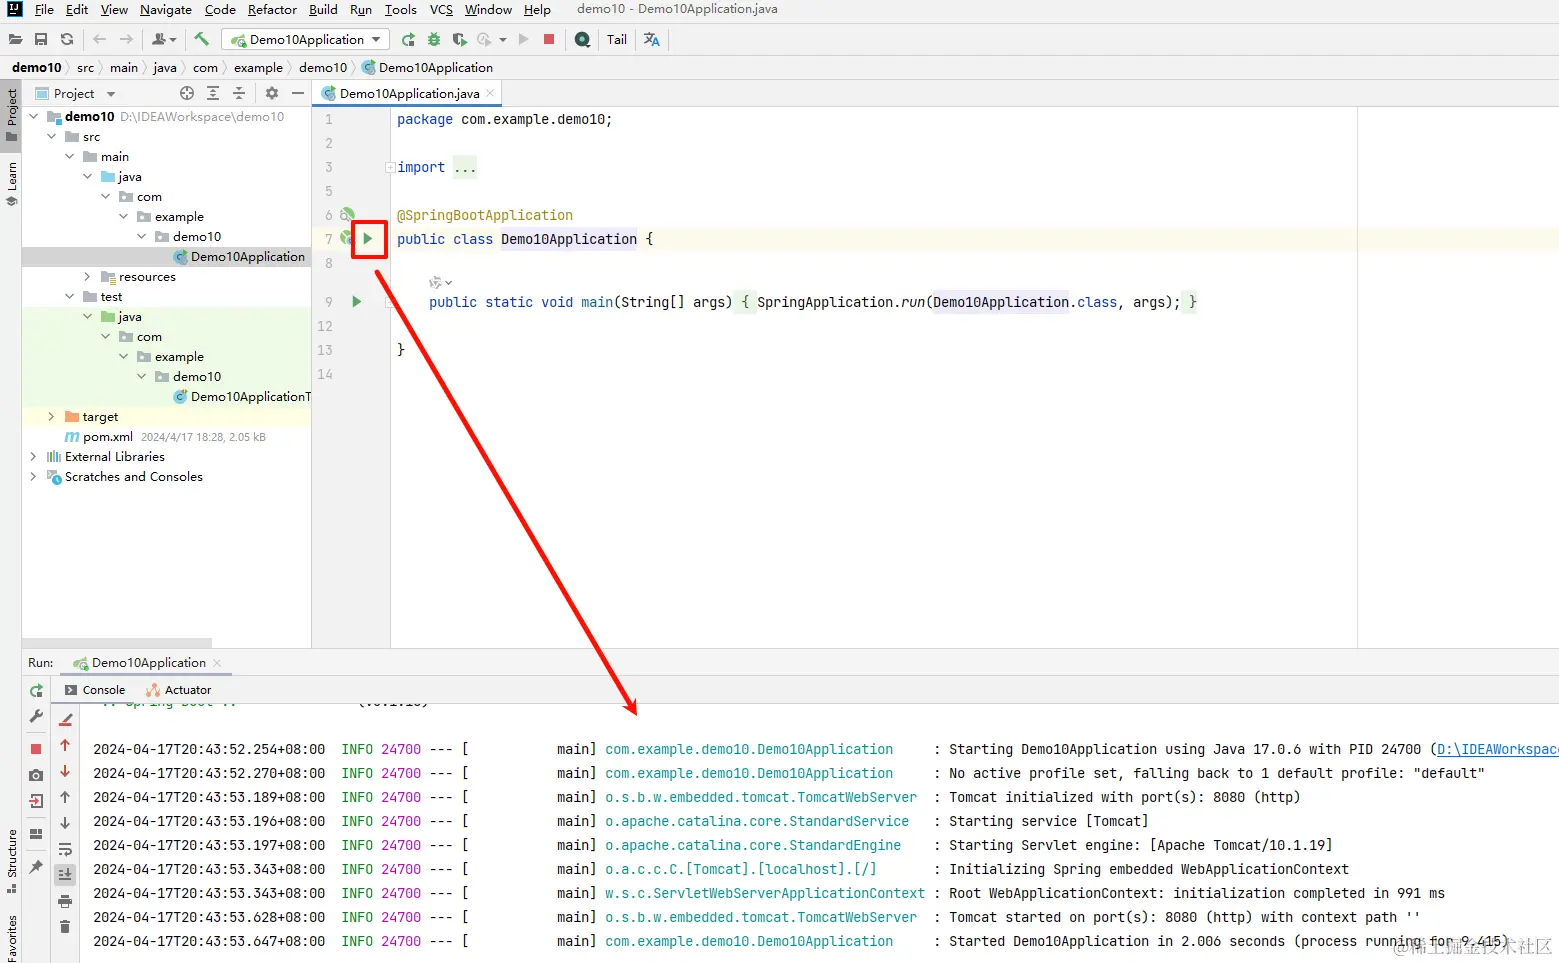Image resolution: width=1559 pixels, height=963 pixels.
Task: Expand the target folder
Action: tap(52, 417)
